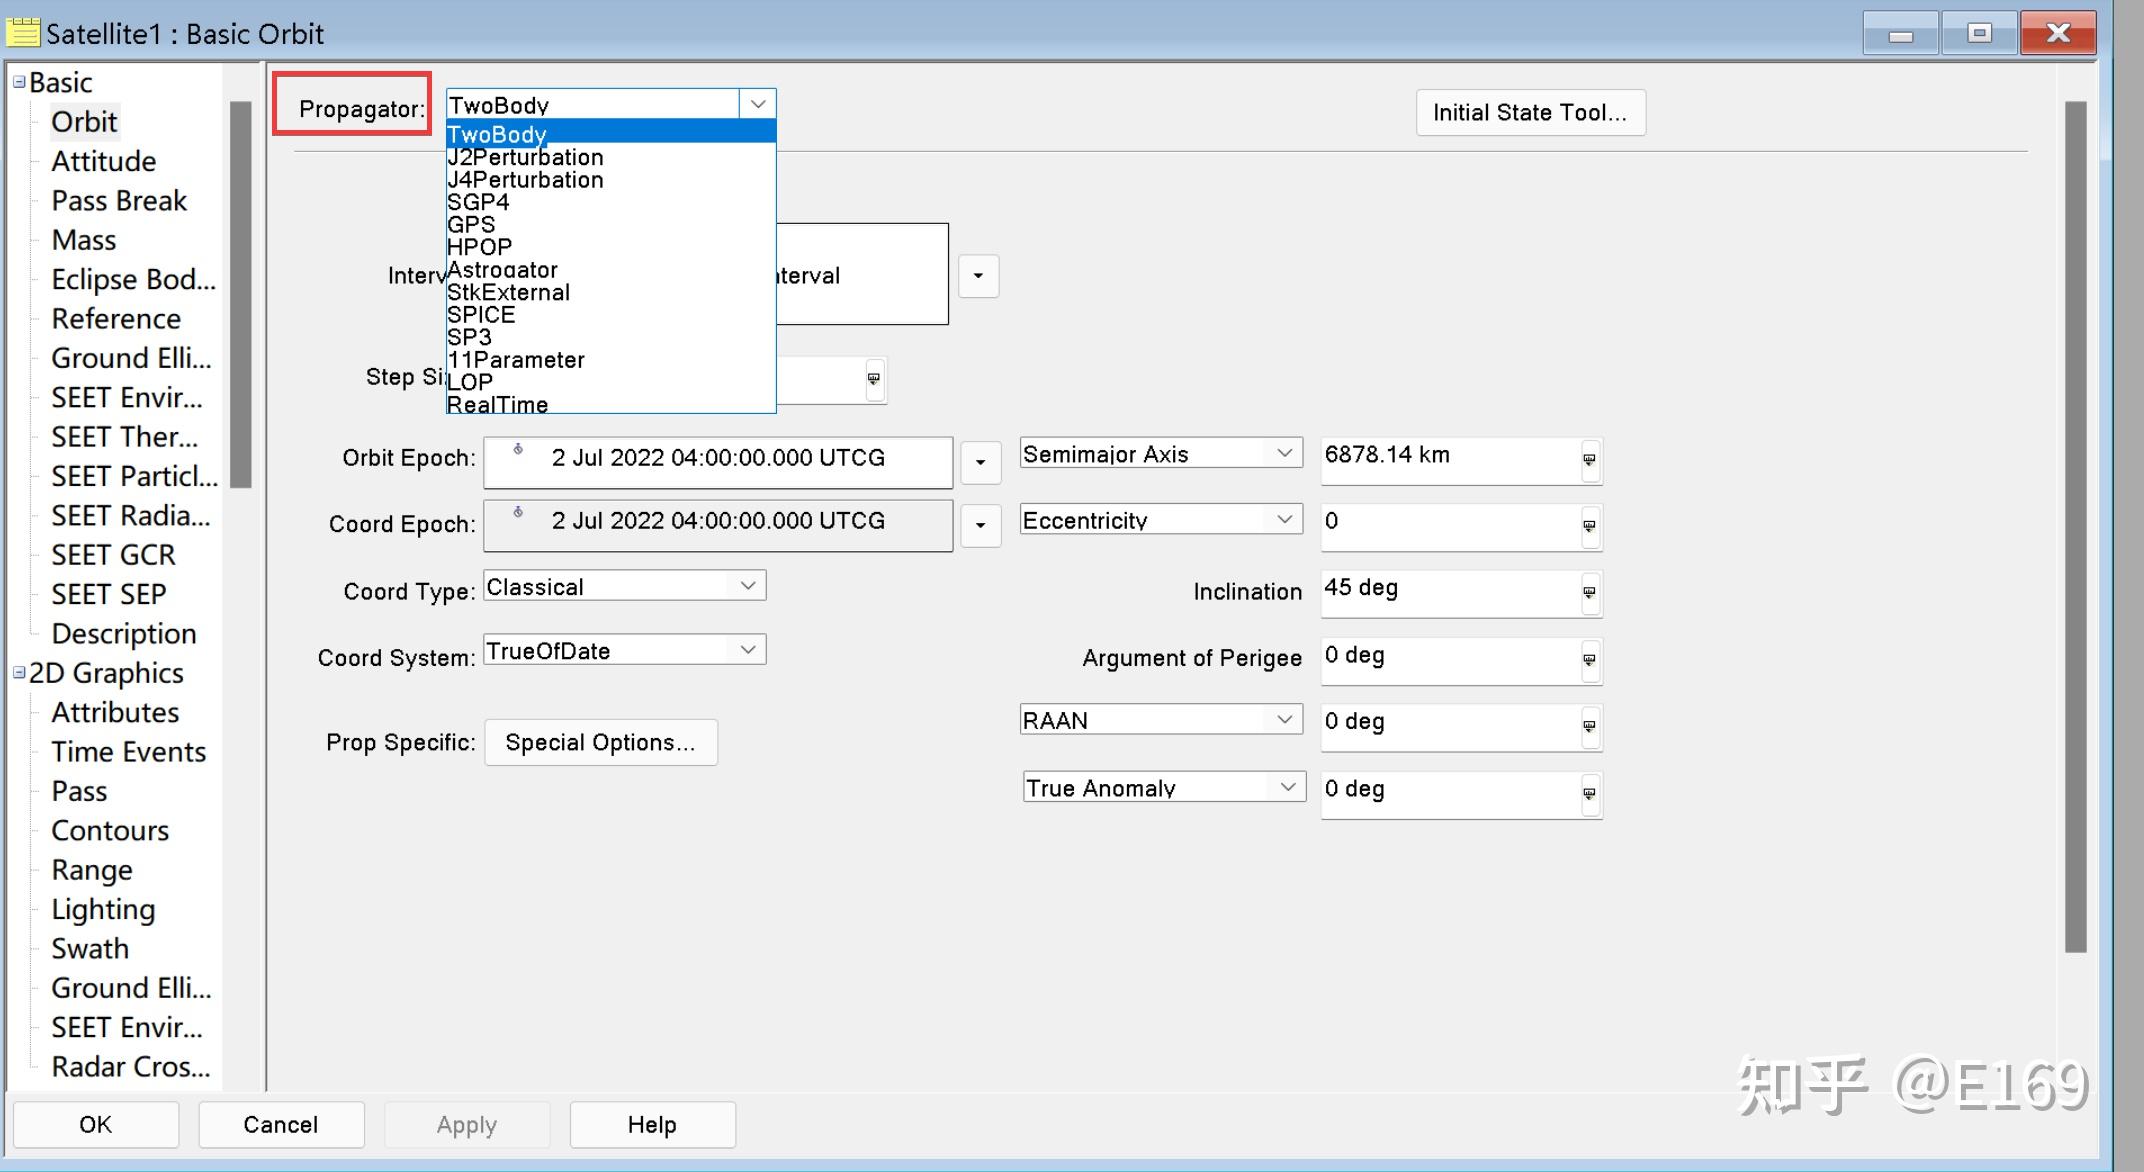This screenshot has height=1172, width=2144.
Task: Click unit icon beside Eccentricity value
Action: click(x=1589, y=526)
